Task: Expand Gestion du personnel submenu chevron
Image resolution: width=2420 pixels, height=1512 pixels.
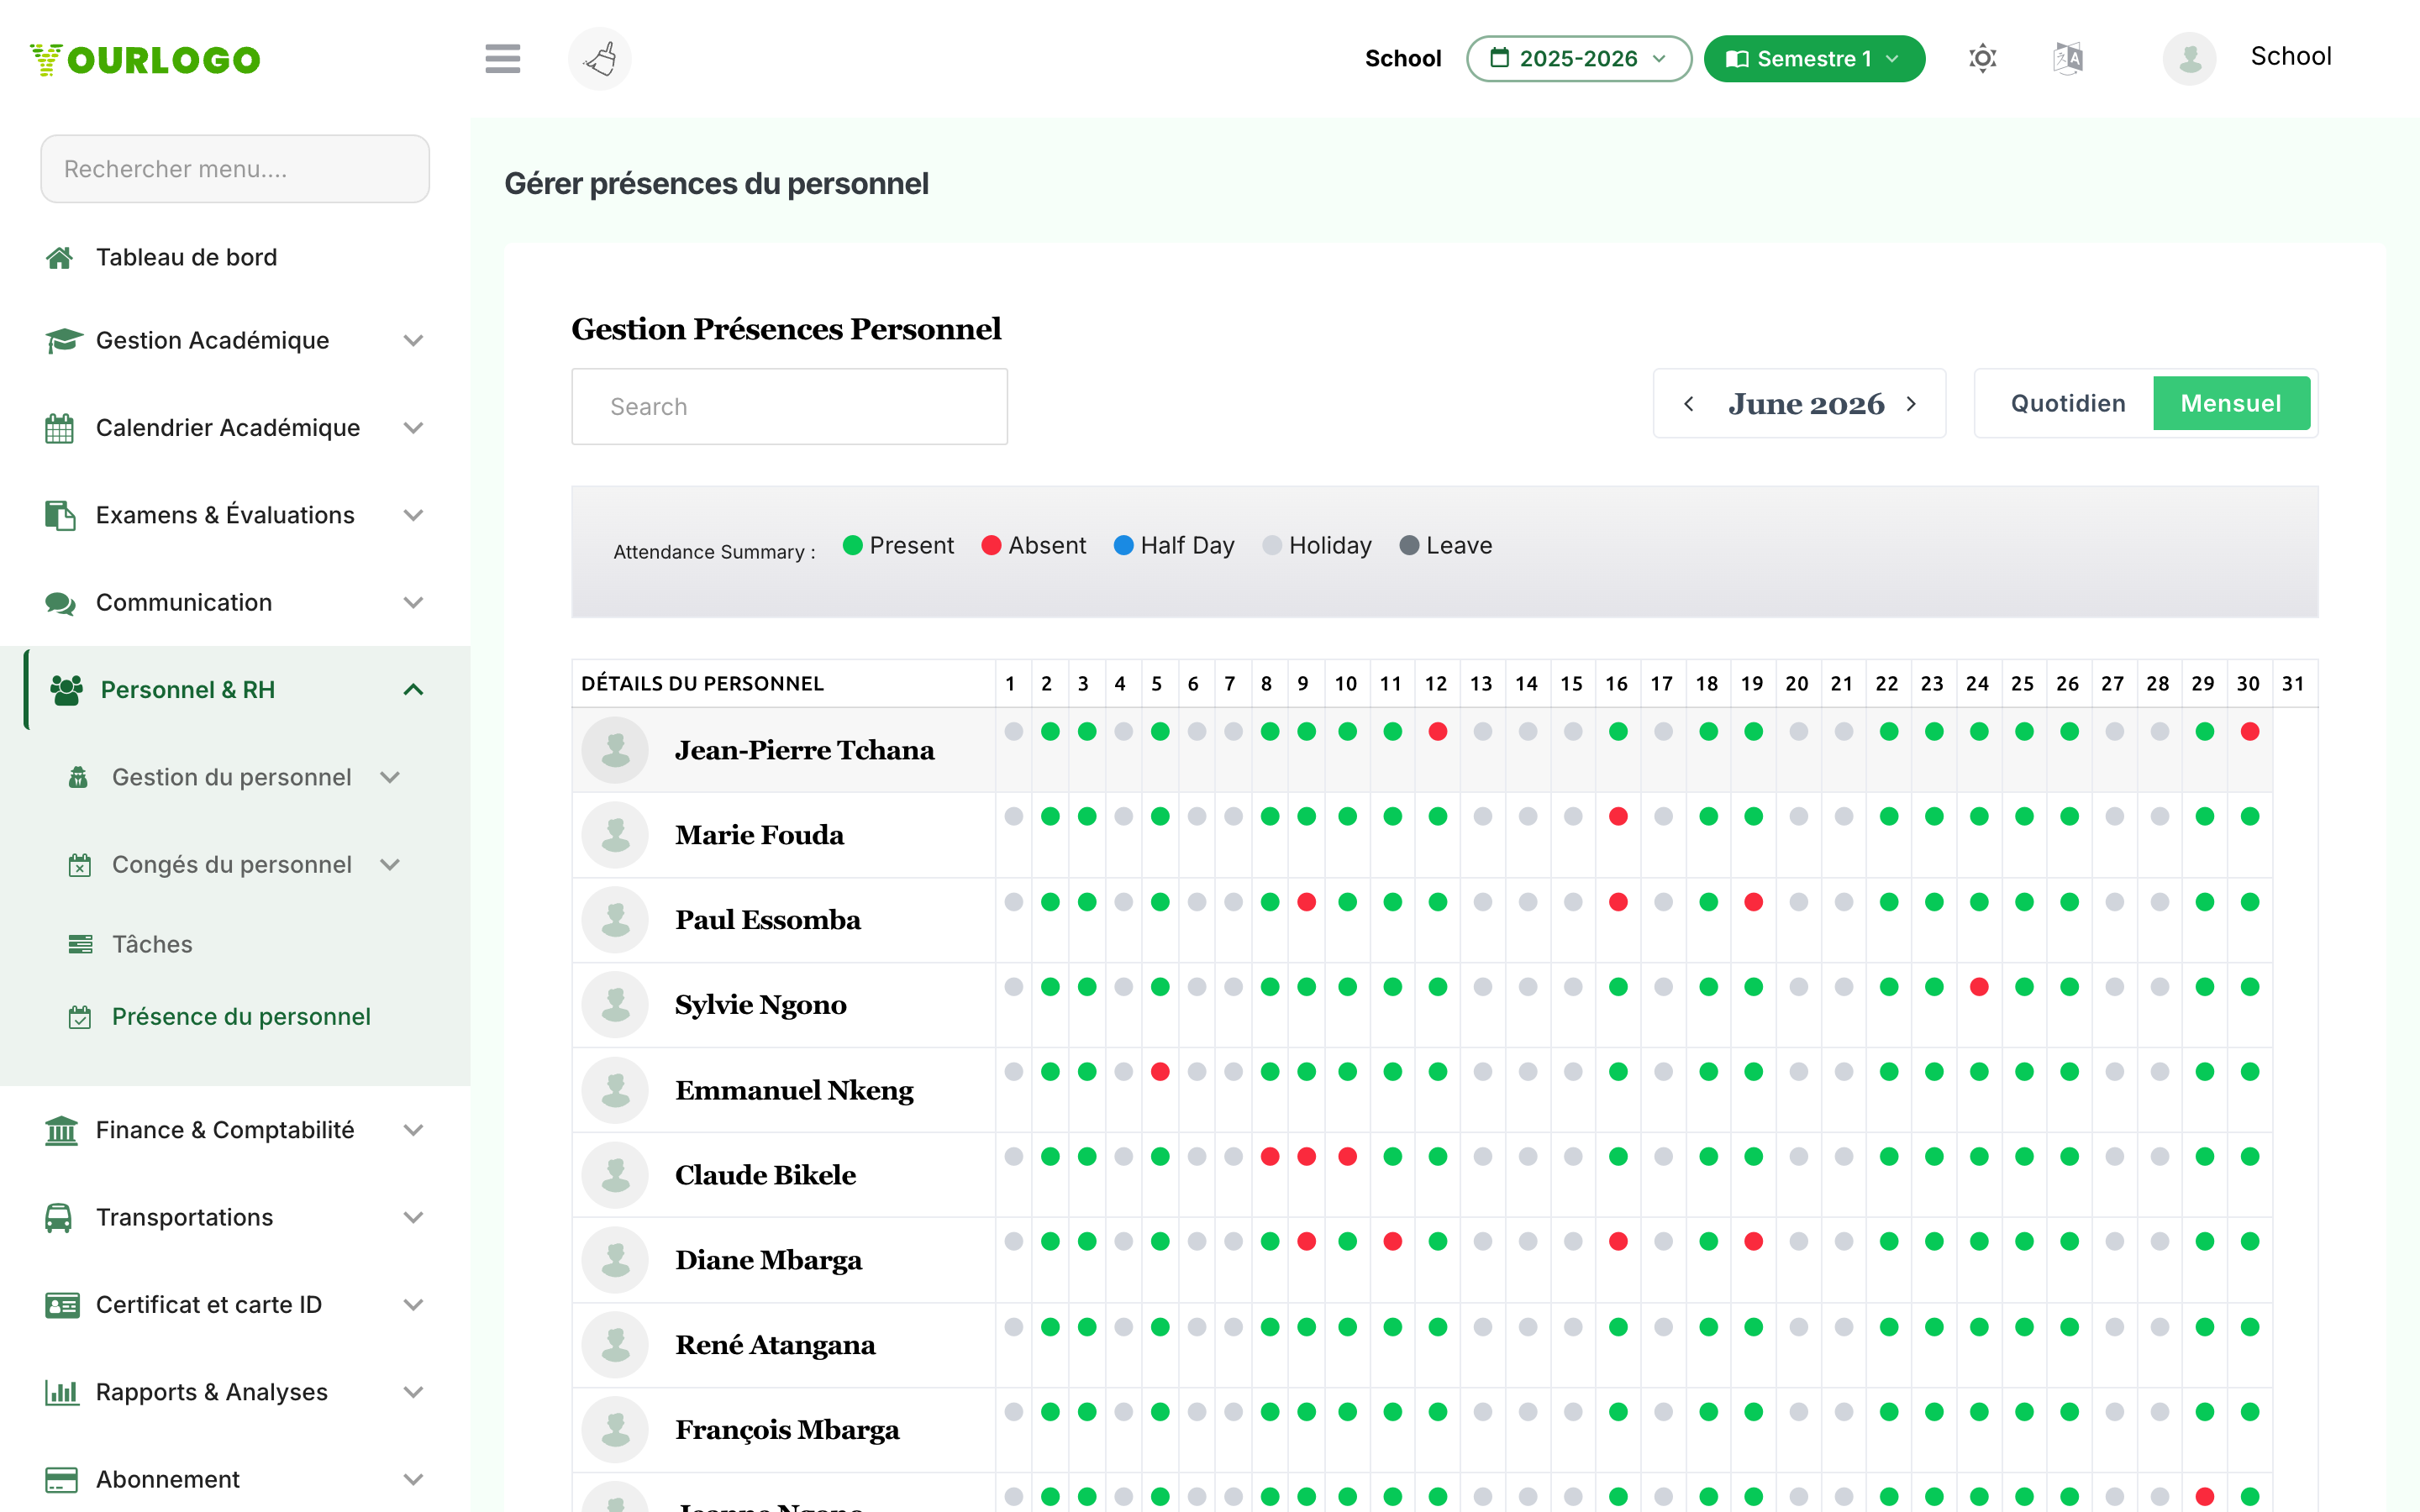Action: pyautogui.click(x=390, y=777)
